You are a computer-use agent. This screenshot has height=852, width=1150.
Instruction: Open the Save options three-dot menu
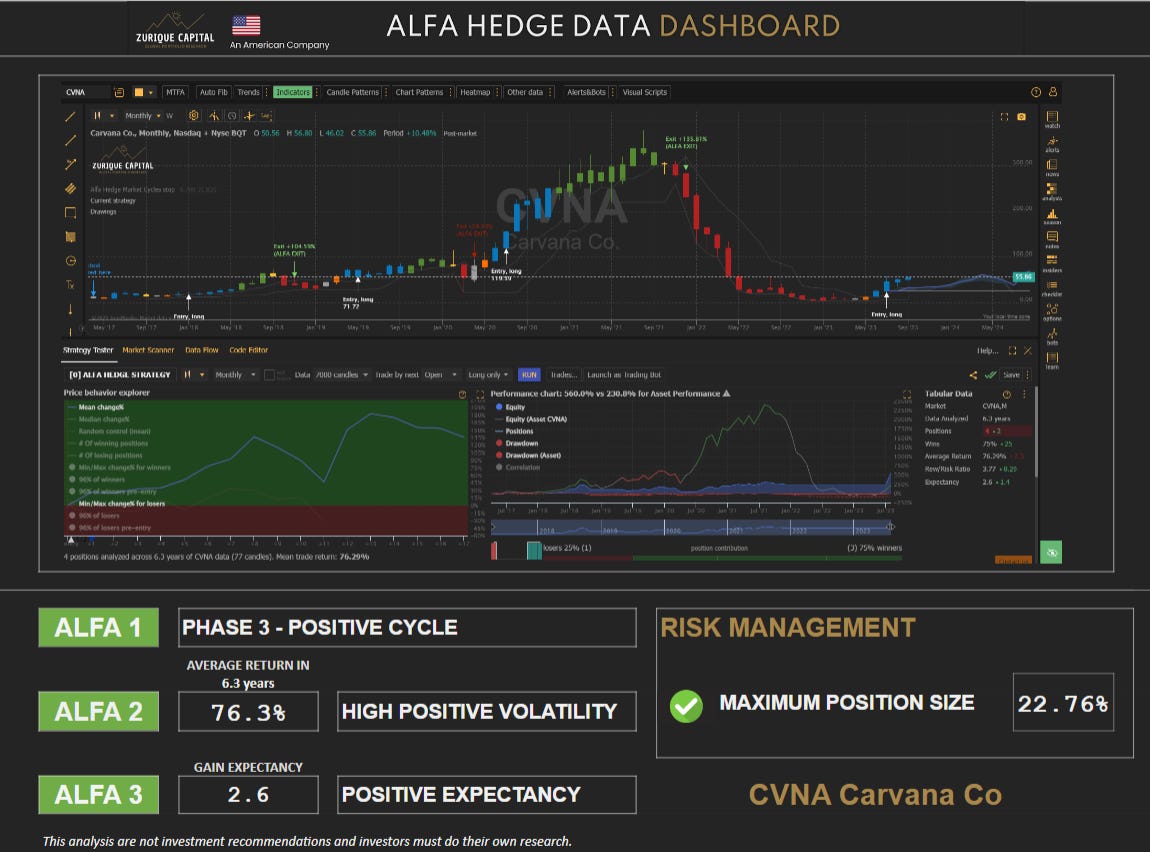1028,375
